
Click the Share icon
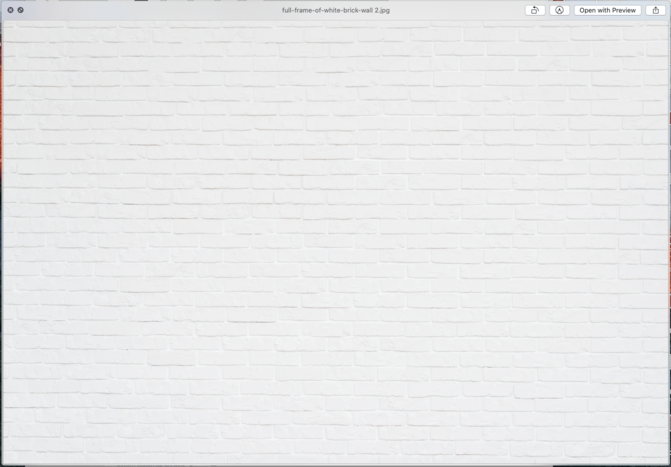(656, 10)
